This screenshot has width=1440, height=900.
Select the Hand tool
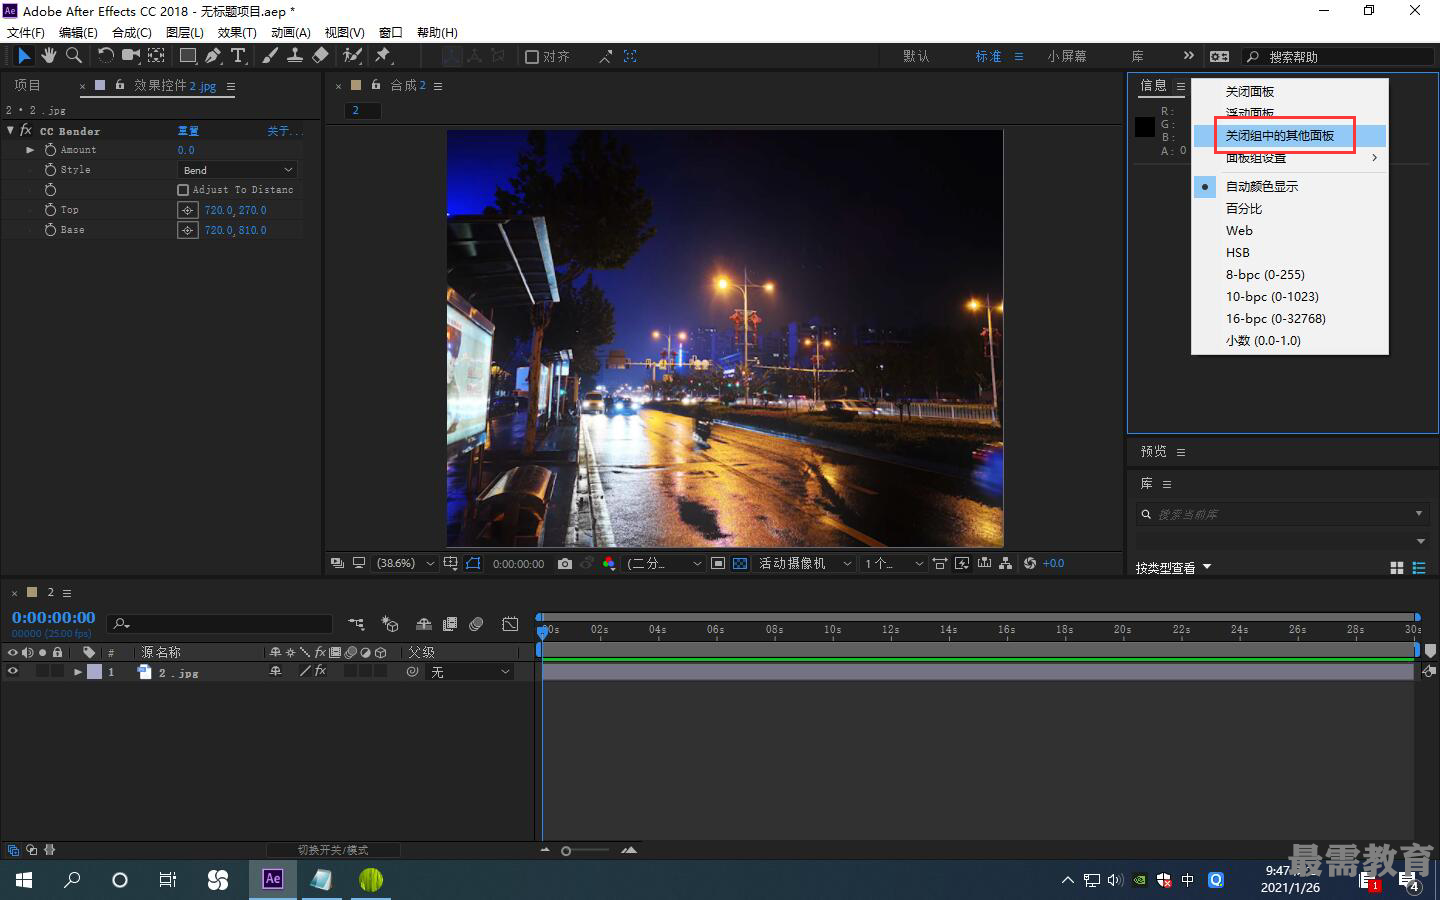[x=48, y=56]
